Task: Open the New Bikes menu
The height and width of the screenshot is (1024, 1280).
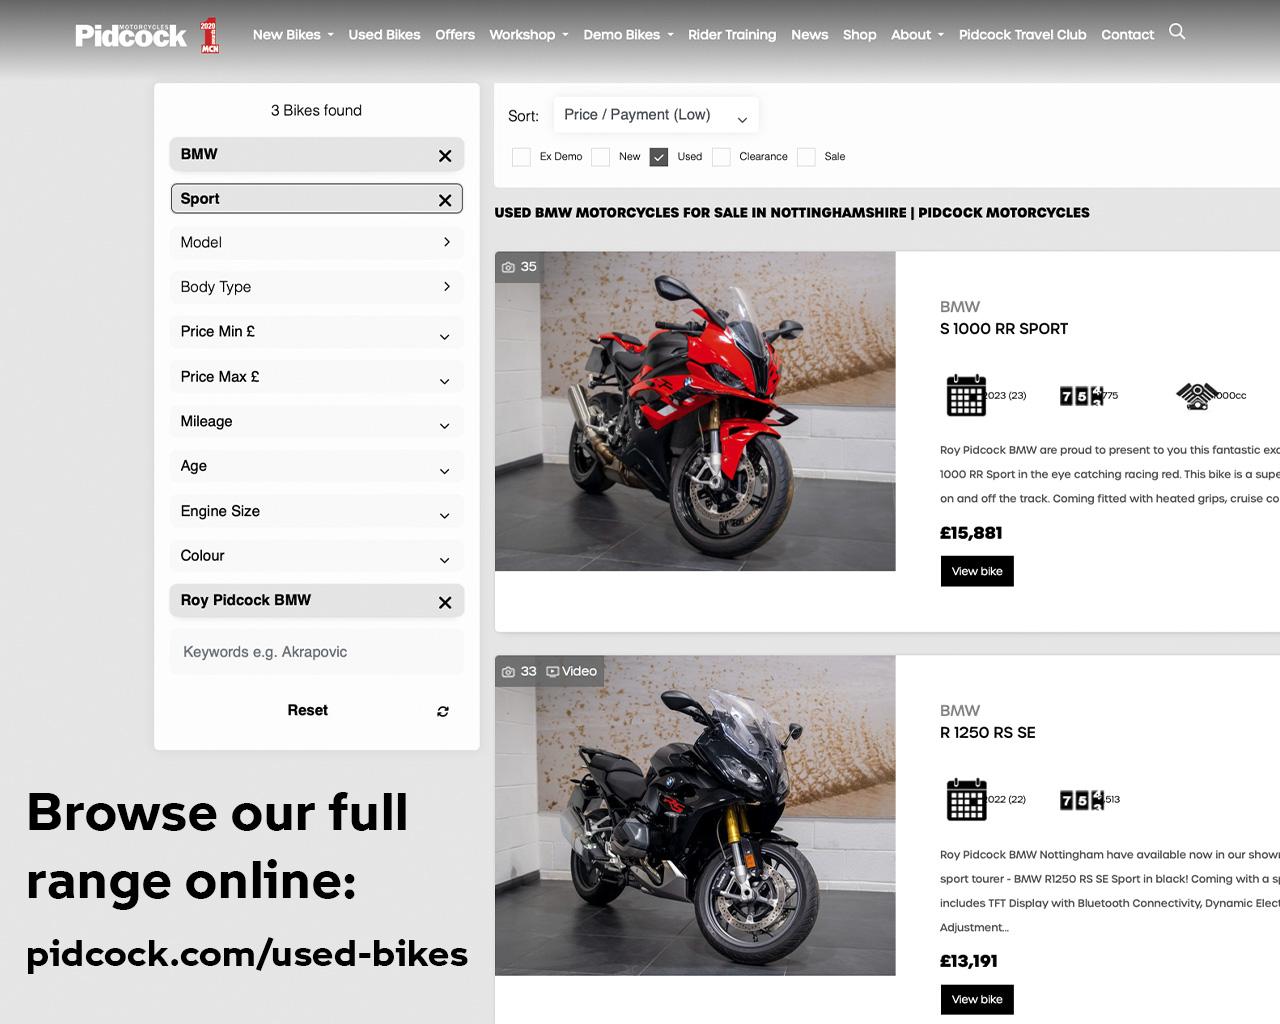Action: click(x=293, y=35)
